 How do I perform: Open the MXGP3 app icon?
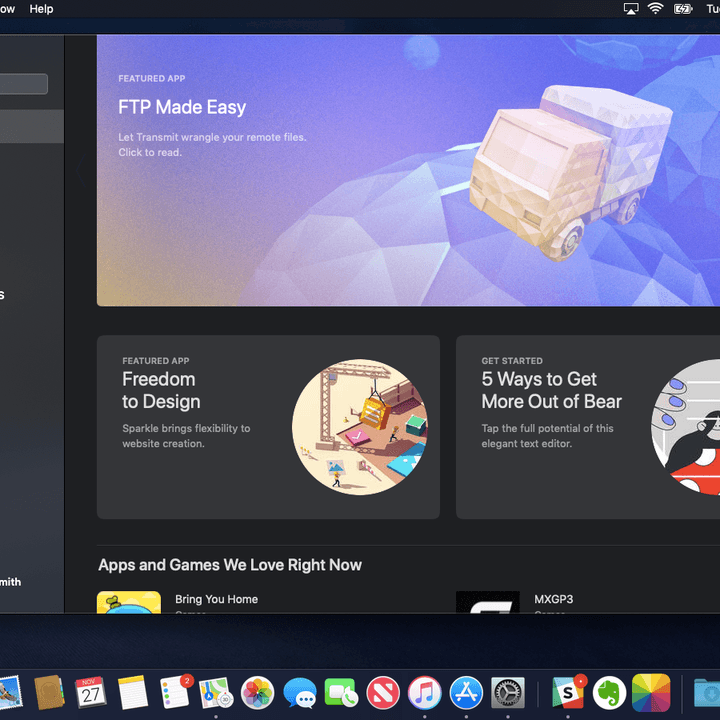[488, 602]
